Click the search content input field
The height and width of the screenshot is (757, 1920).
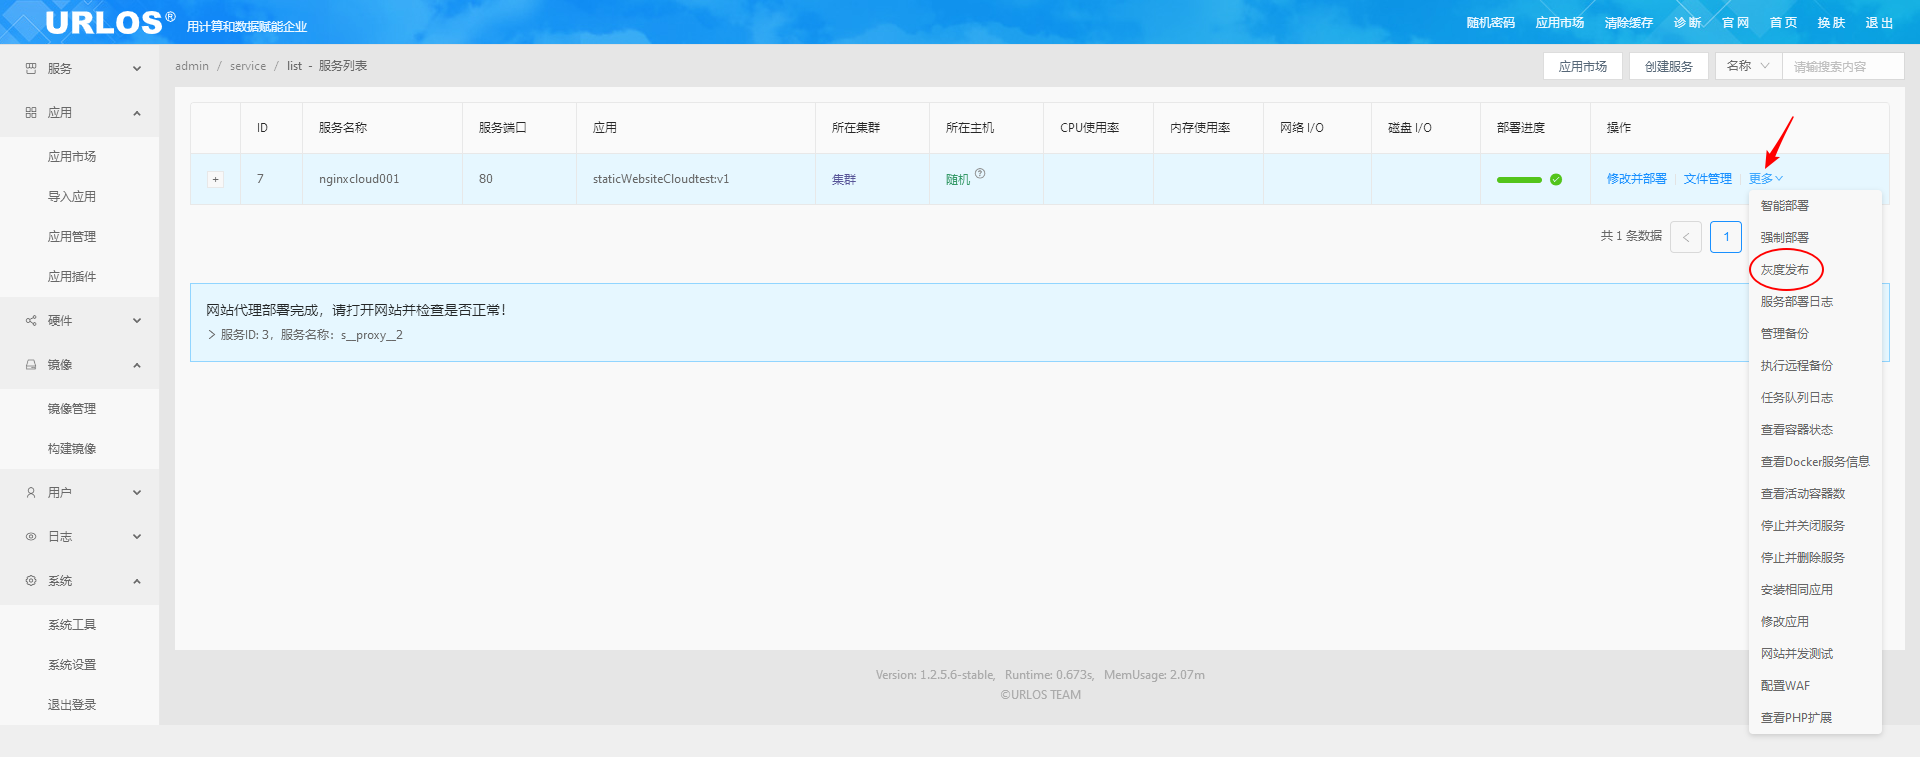pos(1842,67)
